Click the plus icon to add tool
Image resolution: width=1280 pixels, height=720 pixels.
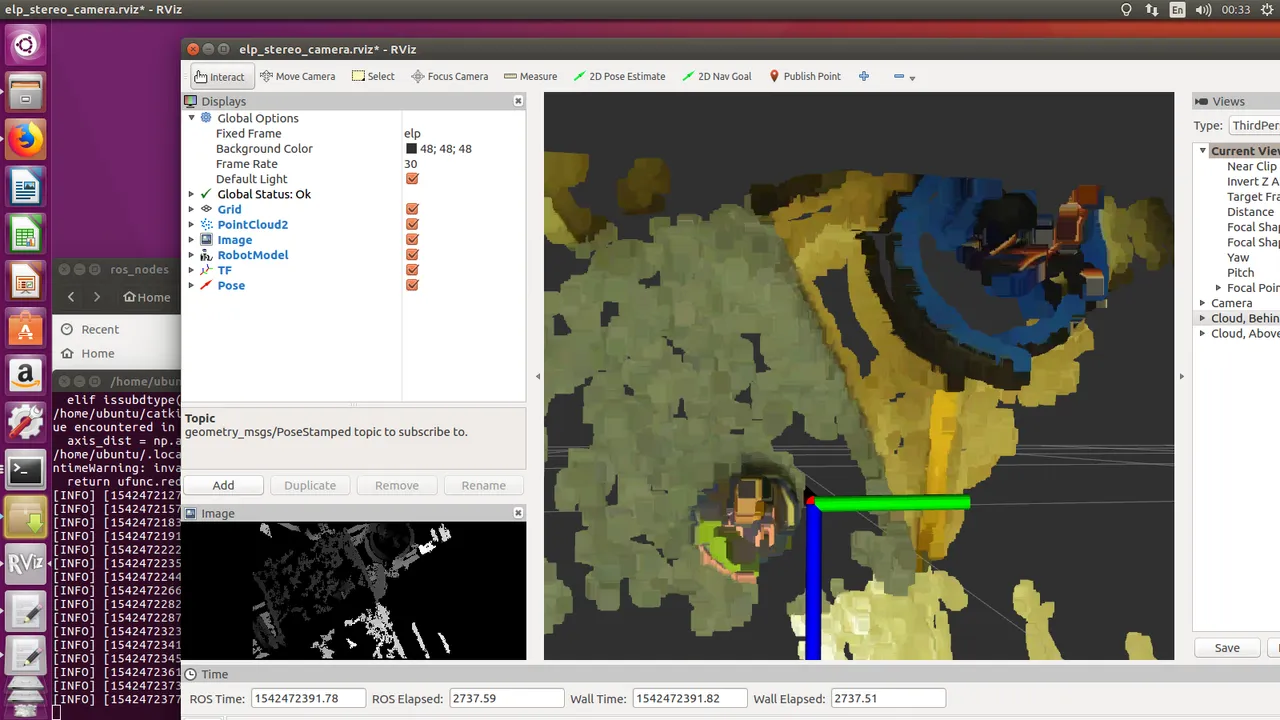click(x=864, y=76)
